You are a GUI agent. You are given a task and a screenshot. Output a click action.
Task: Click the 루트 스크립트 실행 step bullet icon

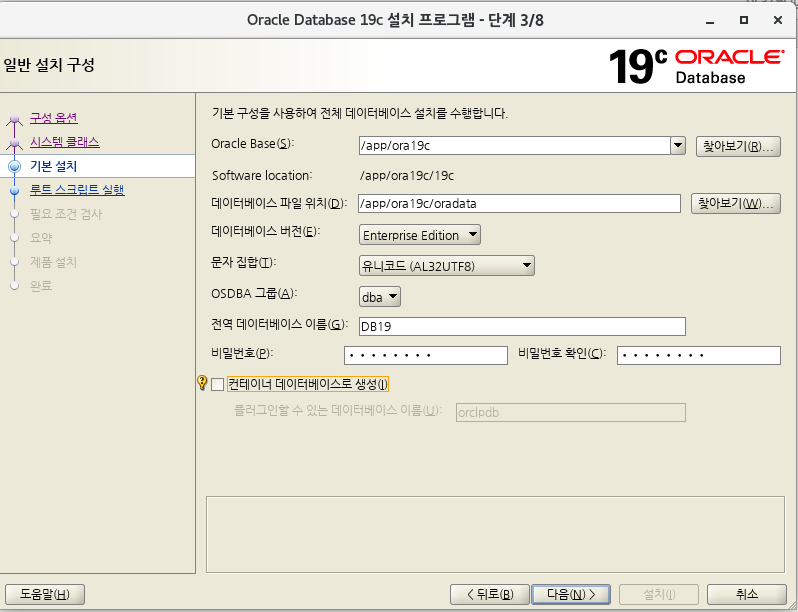[x=15, y=190]
